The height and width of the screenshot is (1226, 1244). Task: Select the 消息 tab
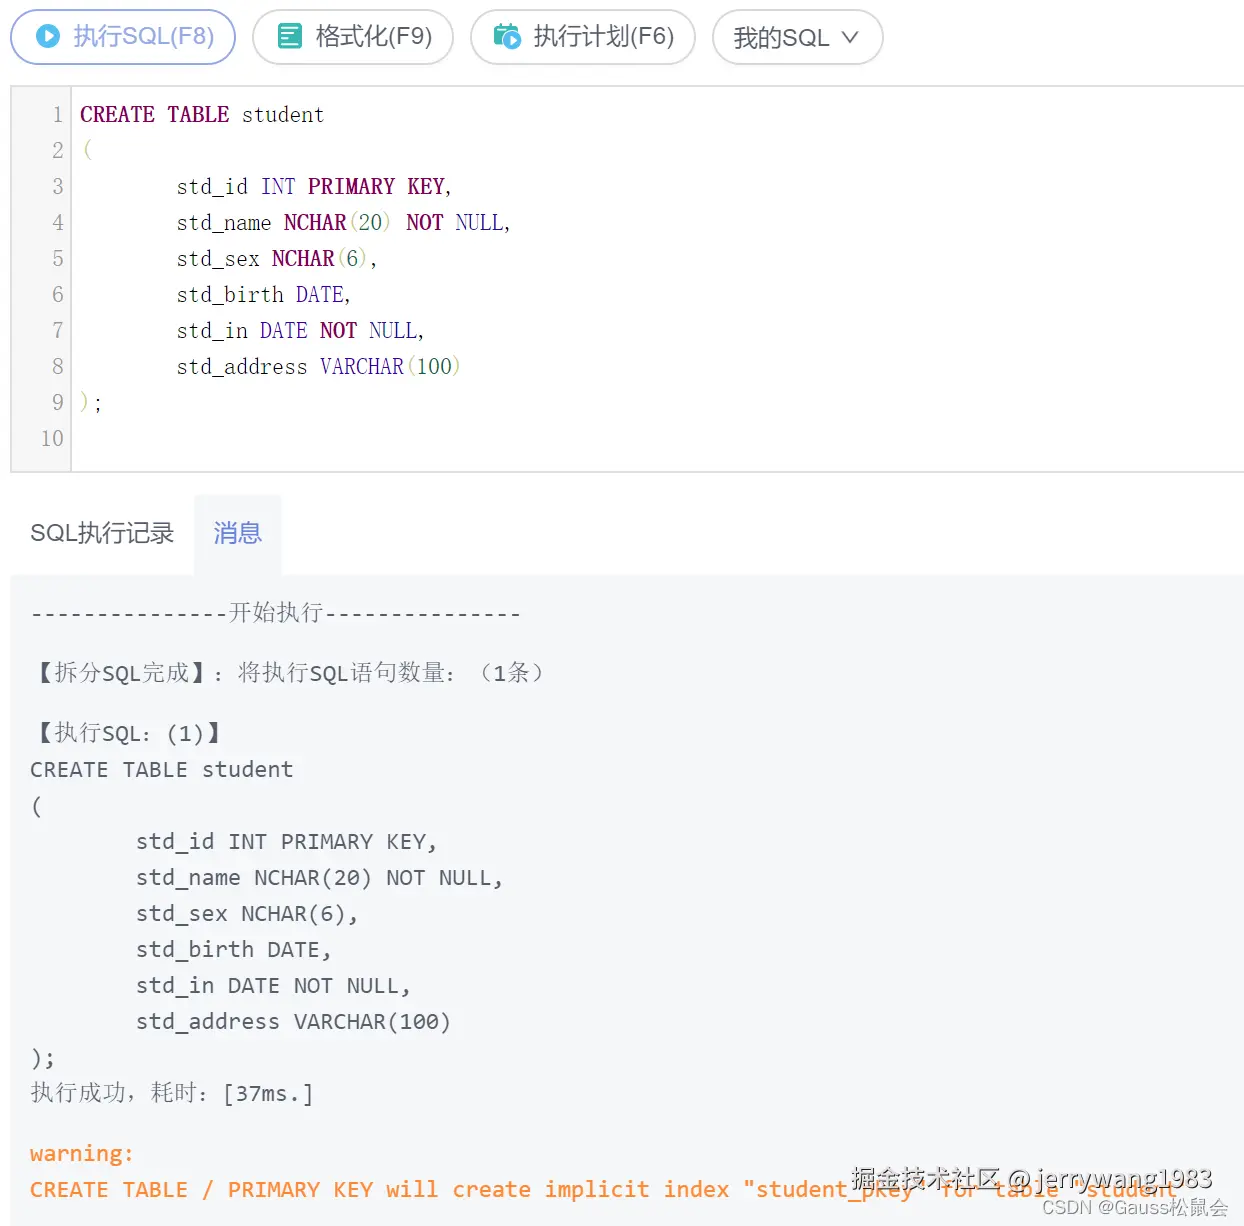coord(236,533)
